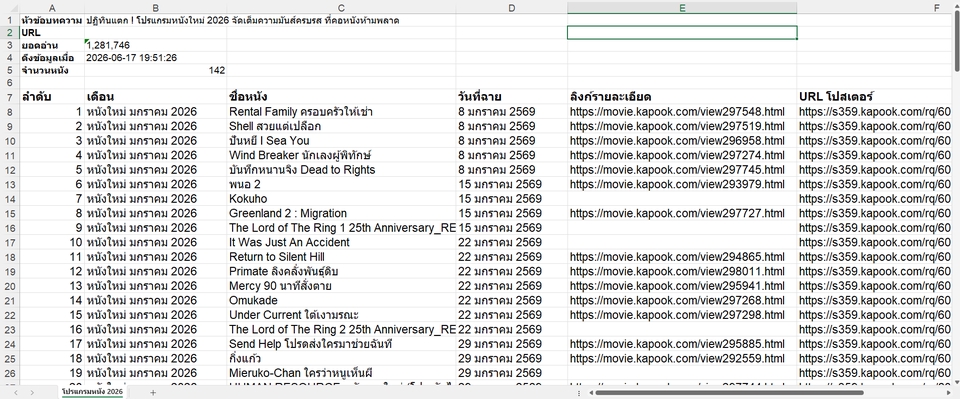Select the วันที่ฉาย header cell
The height and width of the screenshot is (399, 960).
click(511, 97)
